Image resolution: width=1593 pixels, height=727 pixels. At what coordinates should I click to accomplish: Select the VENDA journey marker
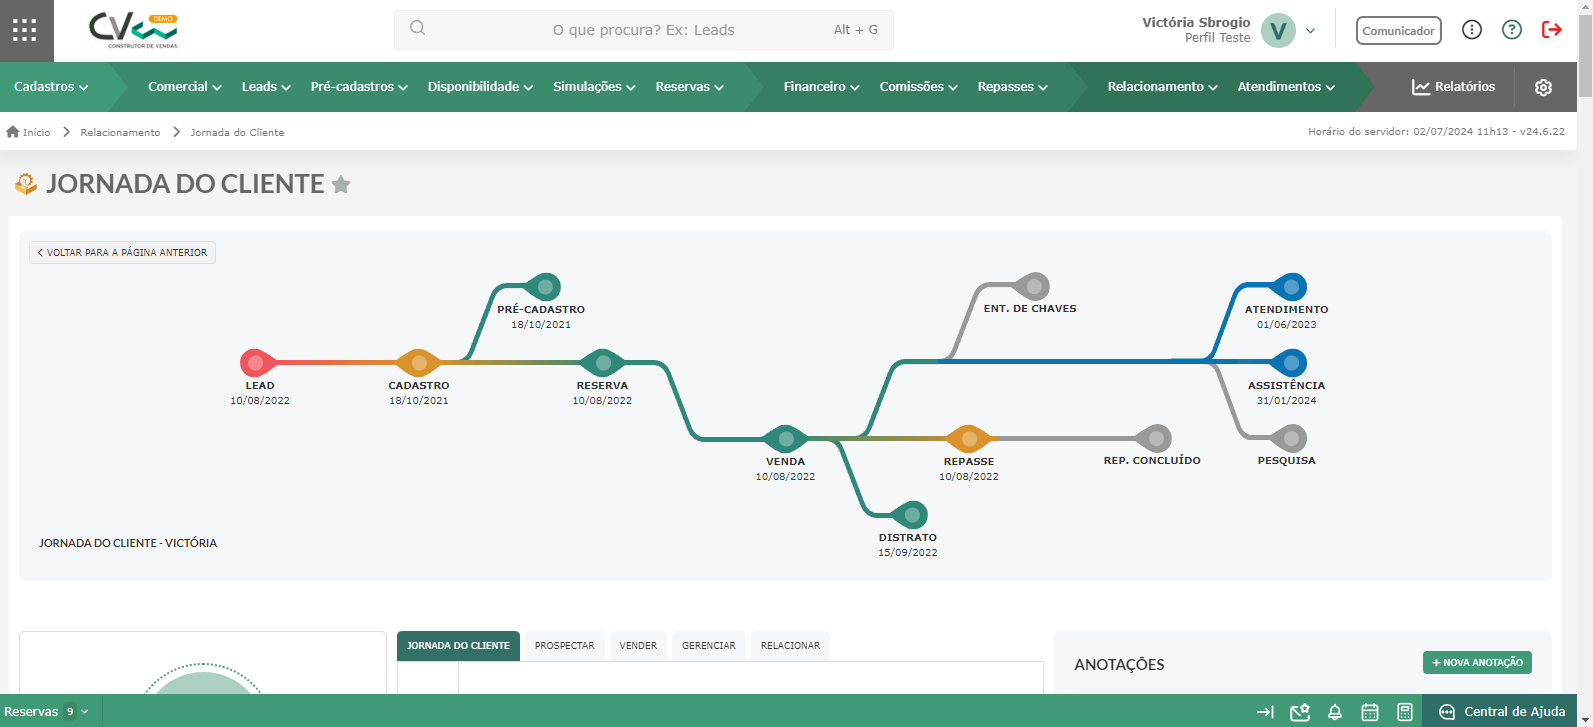[786, 439]
